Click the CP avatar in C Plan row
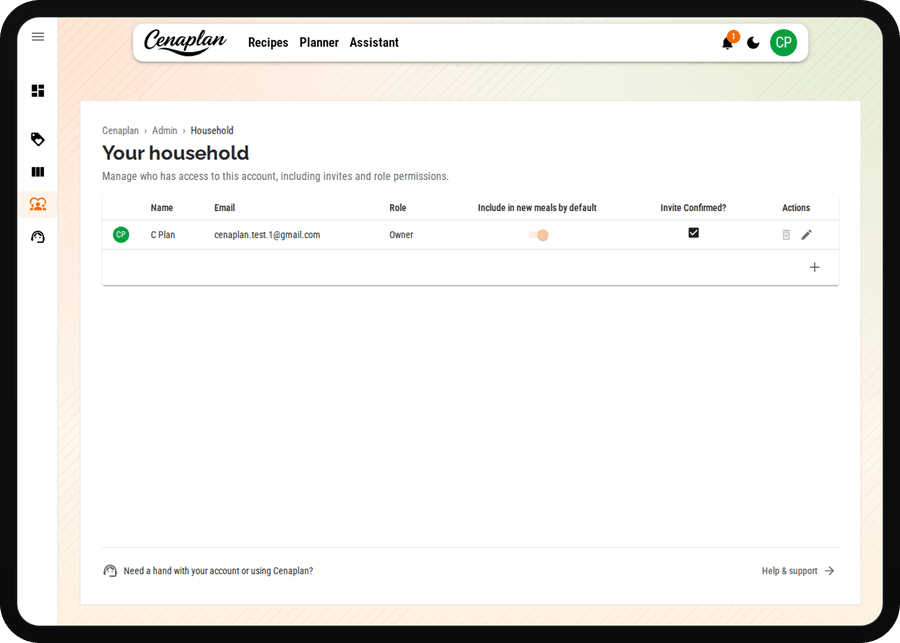The height and width of the screenshot is (643, 900). click(x=121, y=234)
